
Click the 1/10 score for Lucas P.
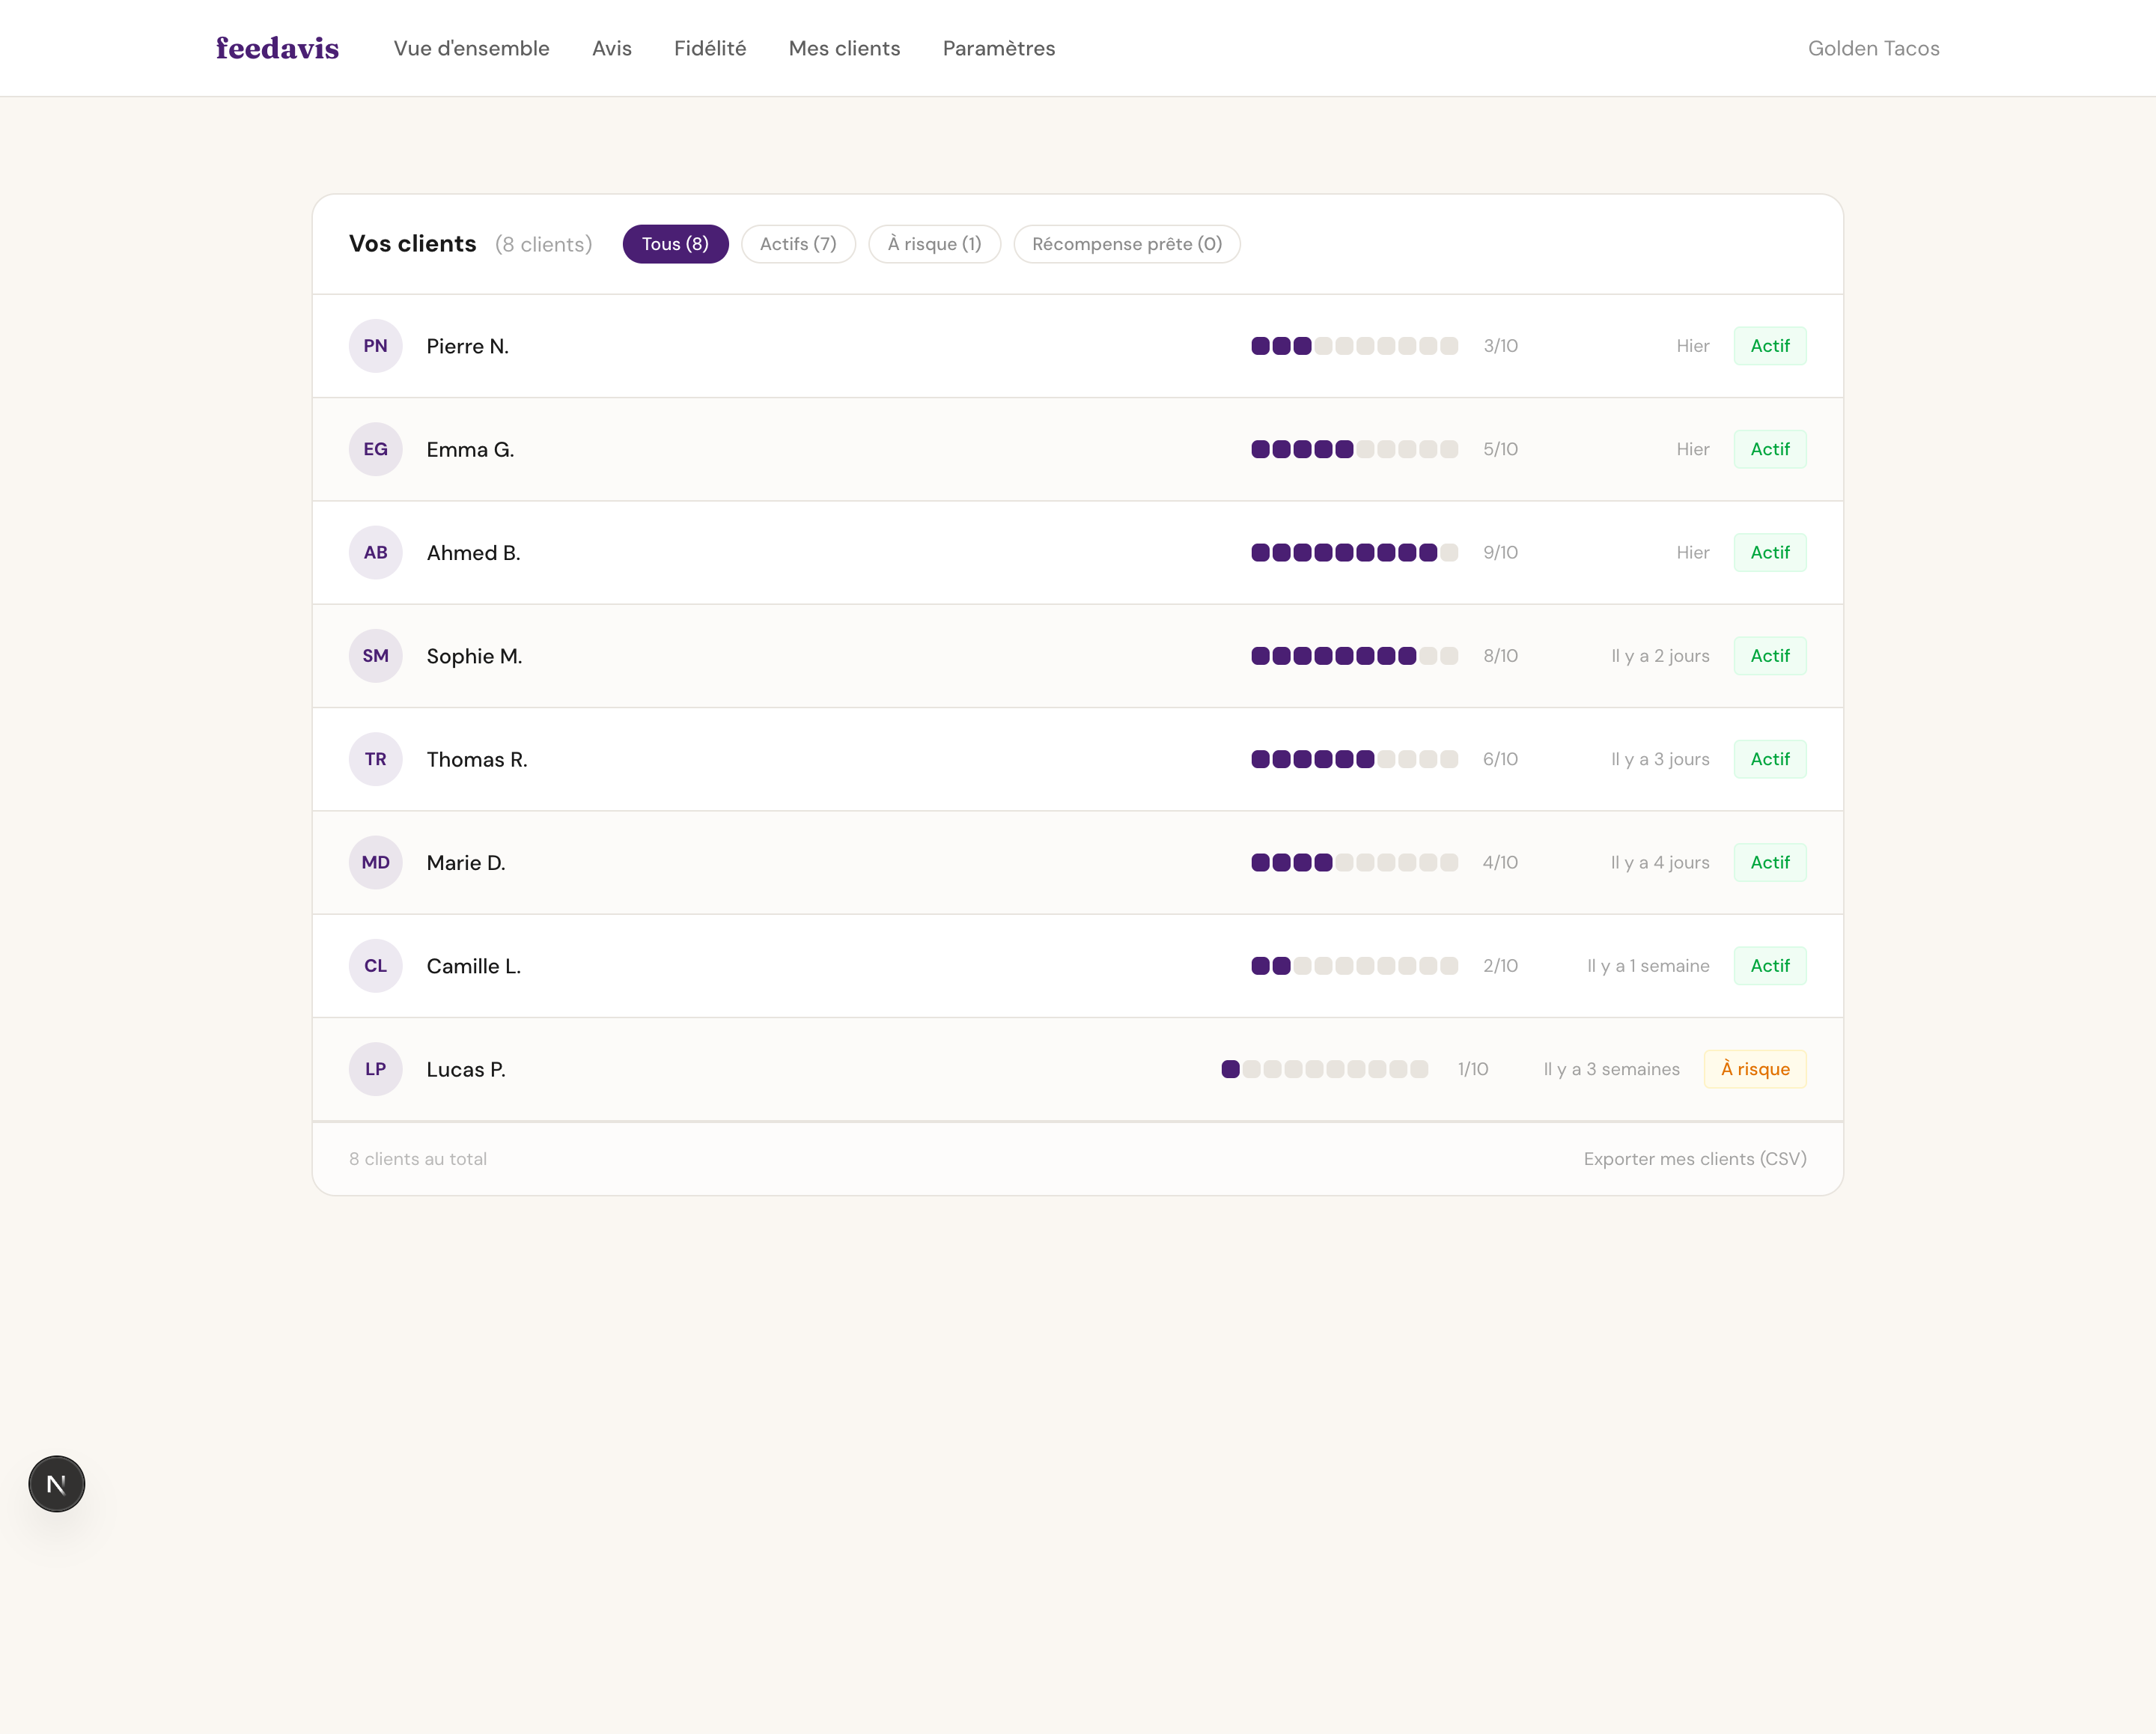(x=1473, y=1069)
